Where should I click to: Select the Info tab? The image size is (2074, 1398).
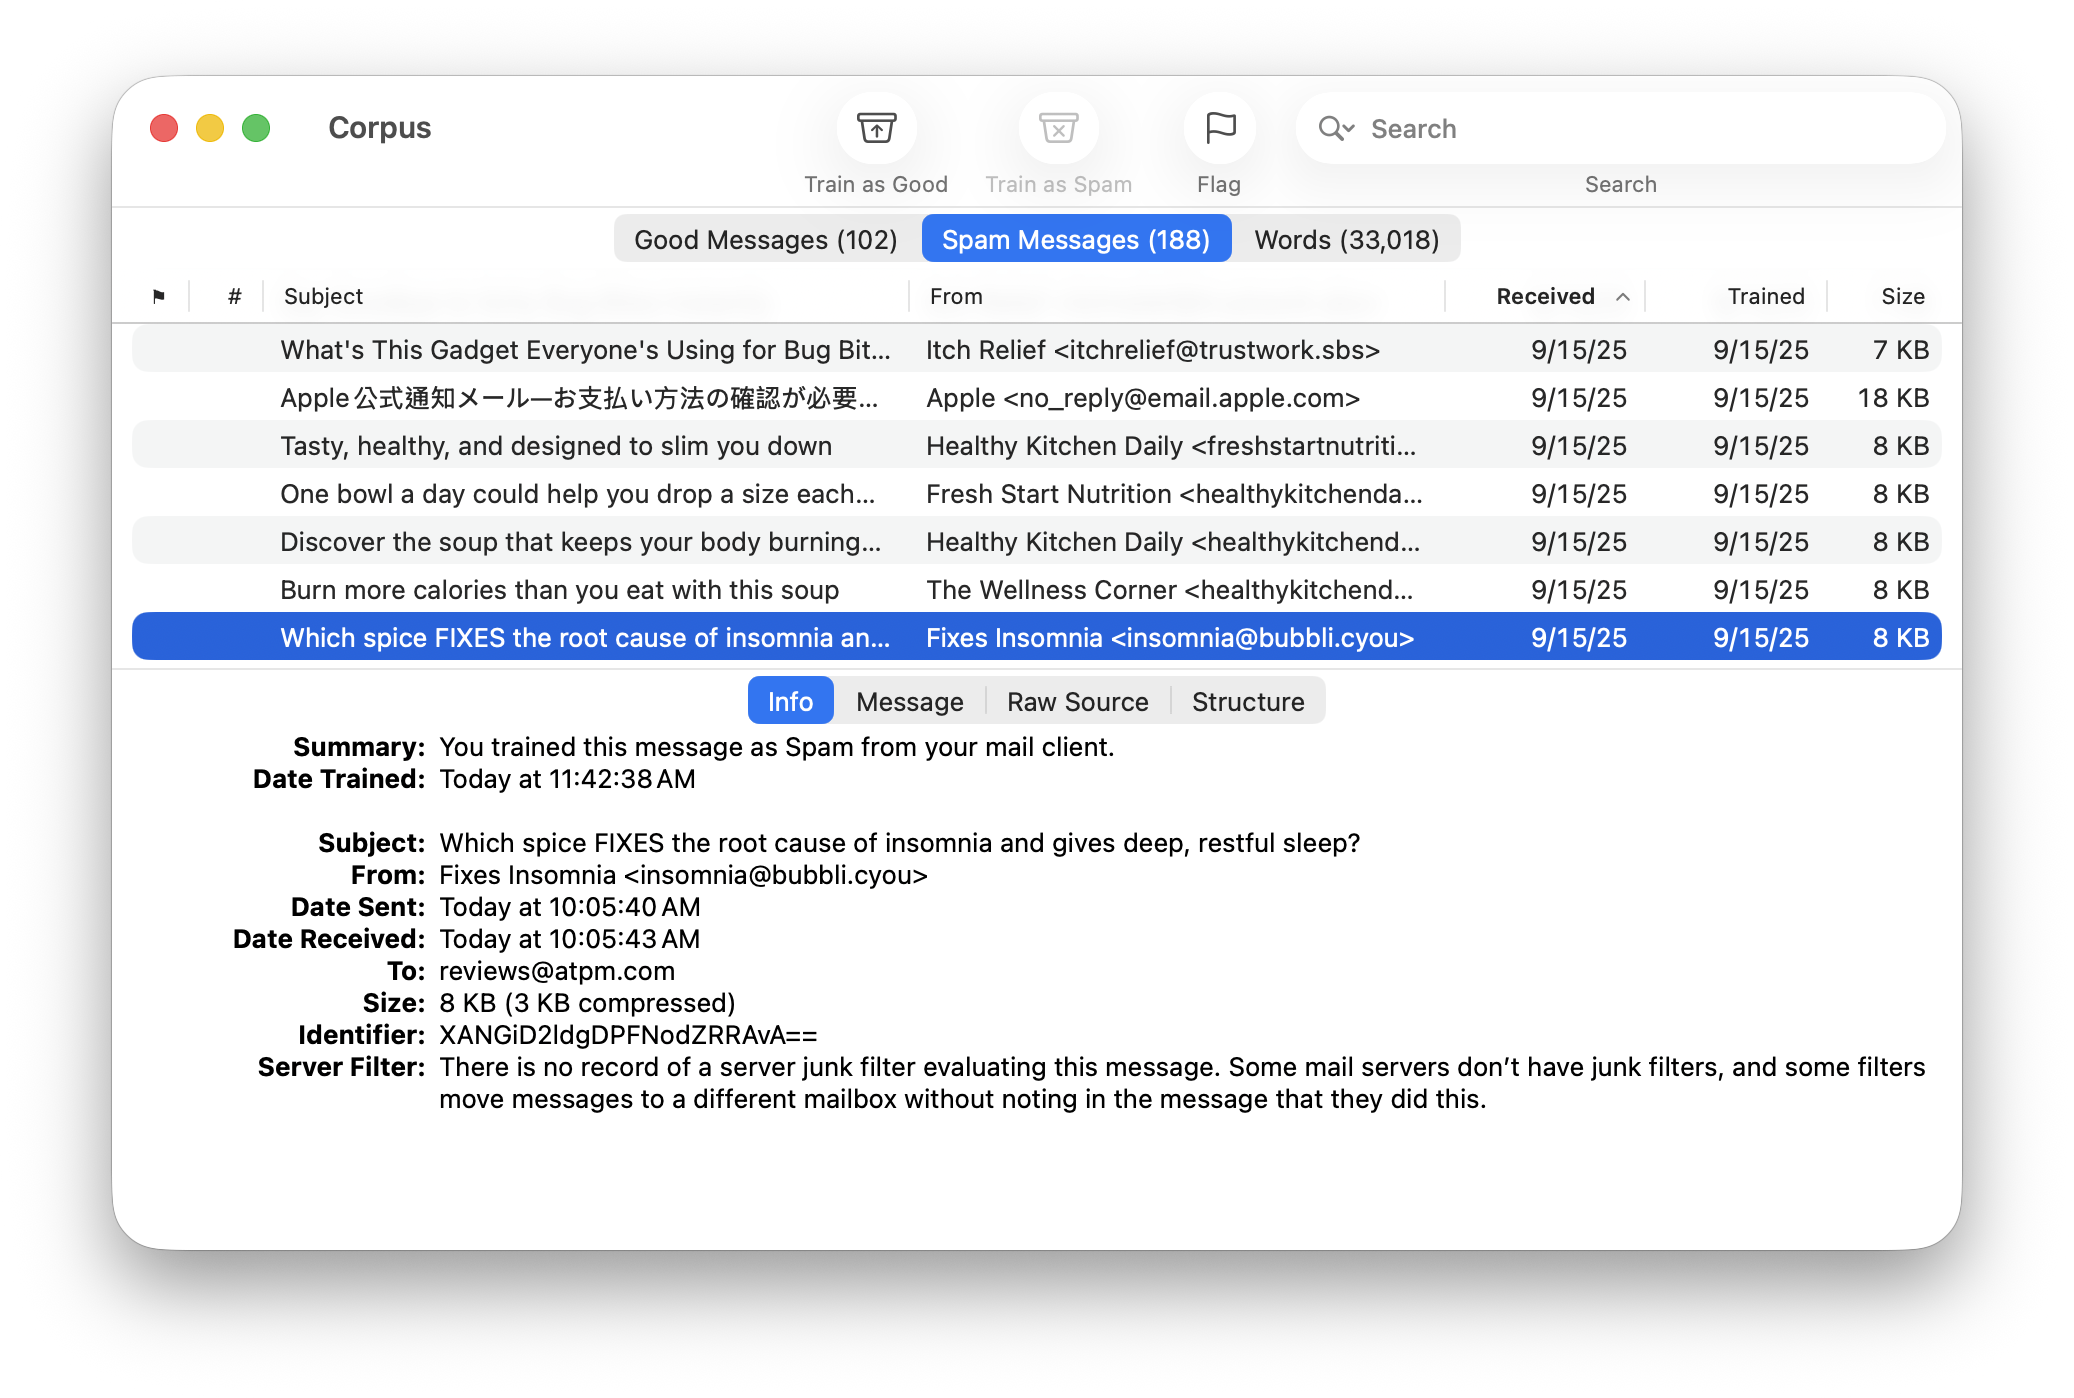click(x=790, y=701)
